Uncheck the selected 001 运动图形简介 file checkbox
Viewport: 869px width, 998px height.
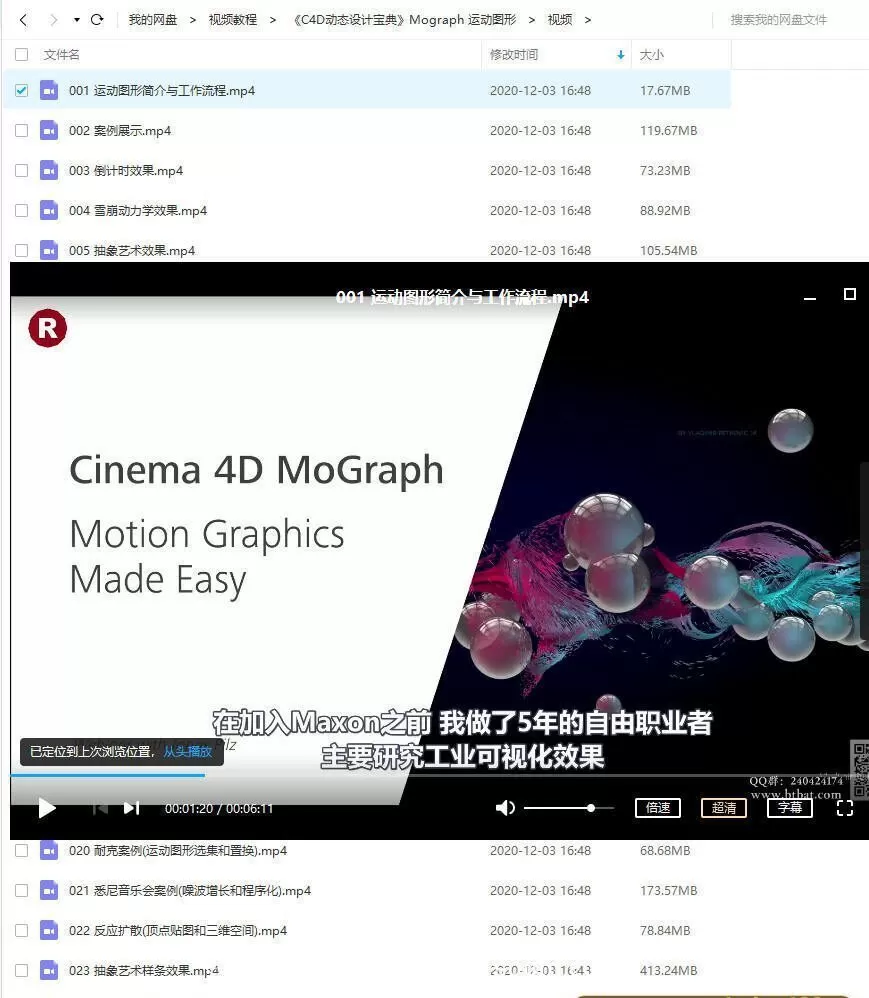click(x=22, y=90)
